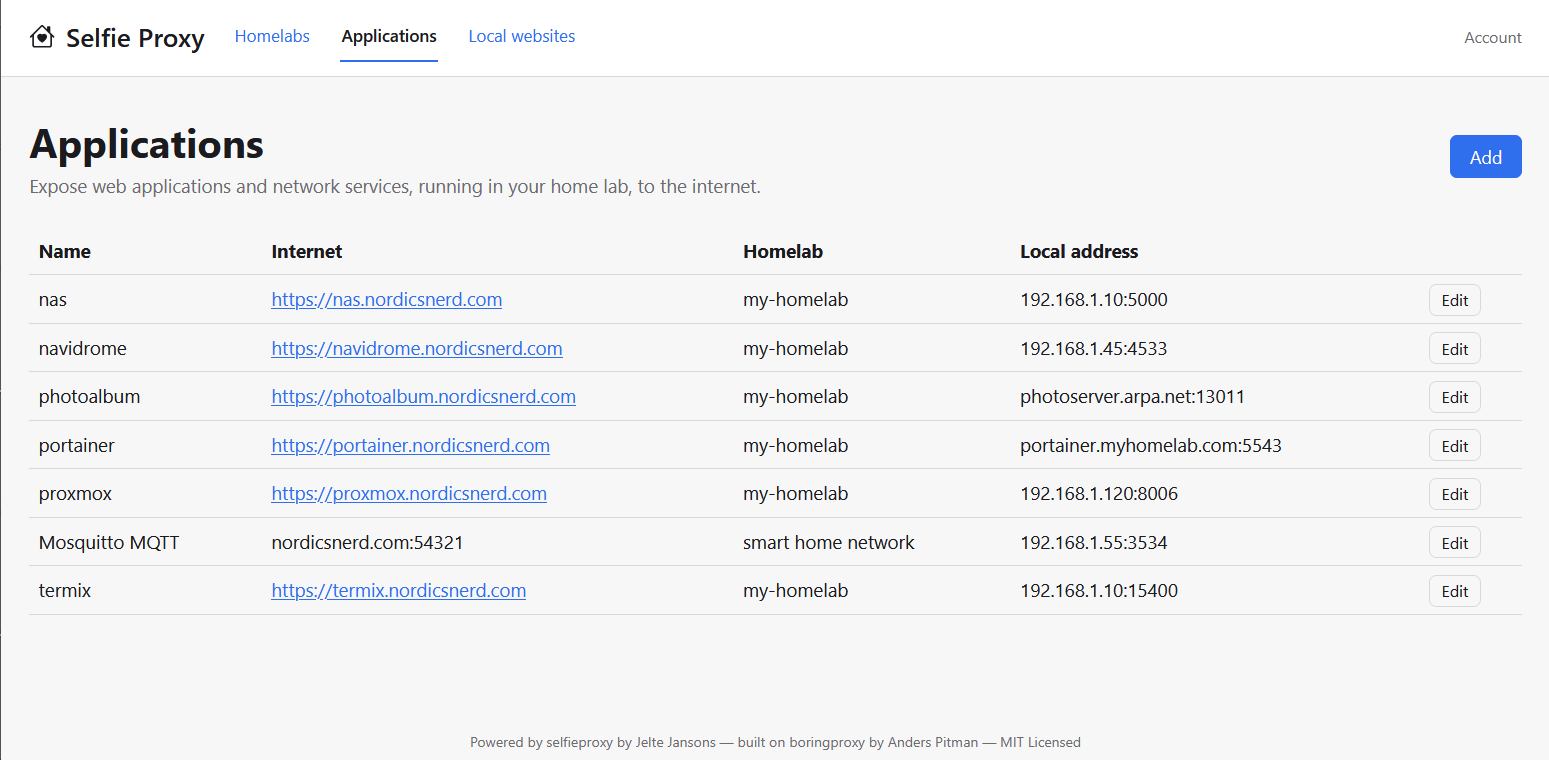The image size is (1549, 760).
Task: Click the blue Add button
Action: pos(1485,157)
